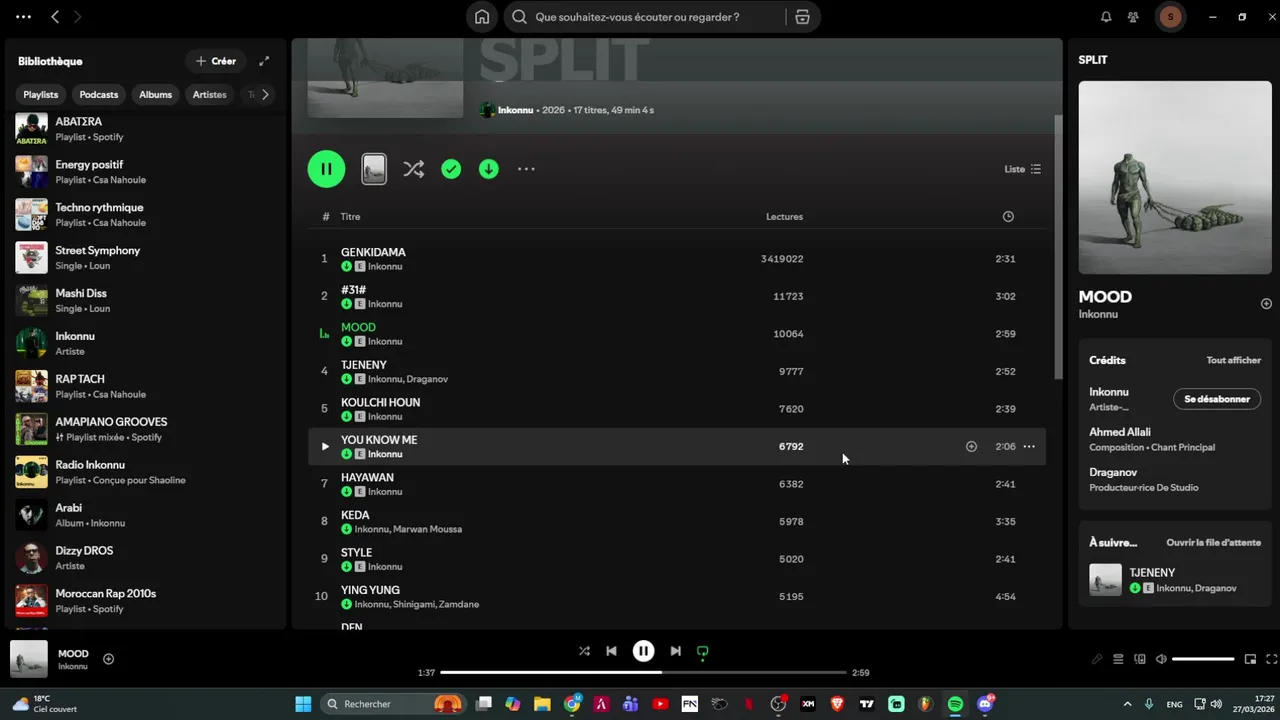The width and height of the screenshot is (1280, 720).
Task: Click the SPLIT album art in the right panel
Action: (x=1175, y=178)
